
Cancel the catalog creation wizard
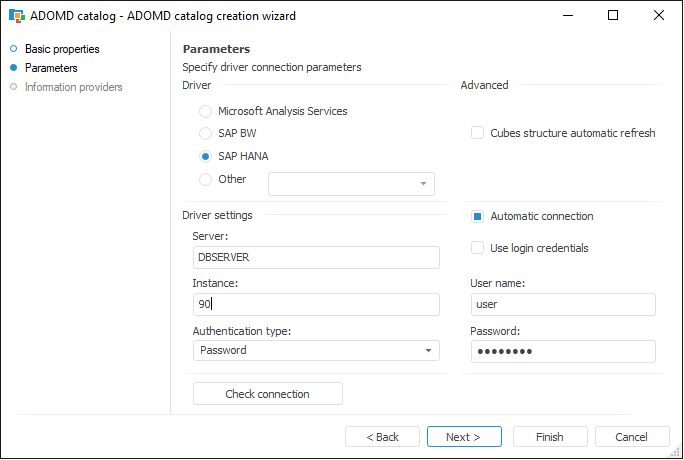pyautogui.click(x=632, y=437)
